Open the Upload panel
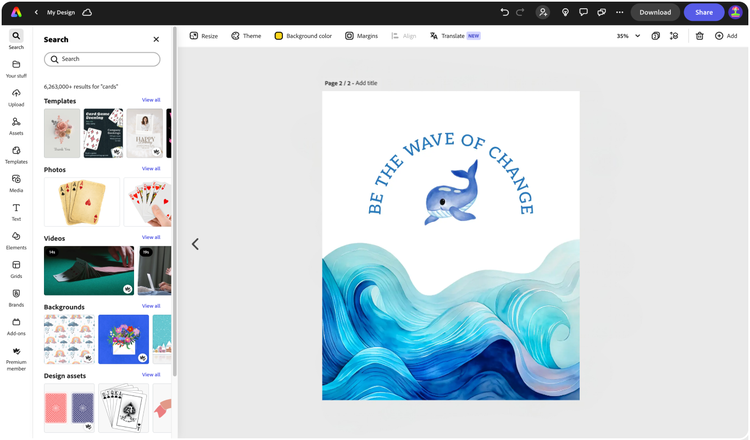 tap(16, 98)
